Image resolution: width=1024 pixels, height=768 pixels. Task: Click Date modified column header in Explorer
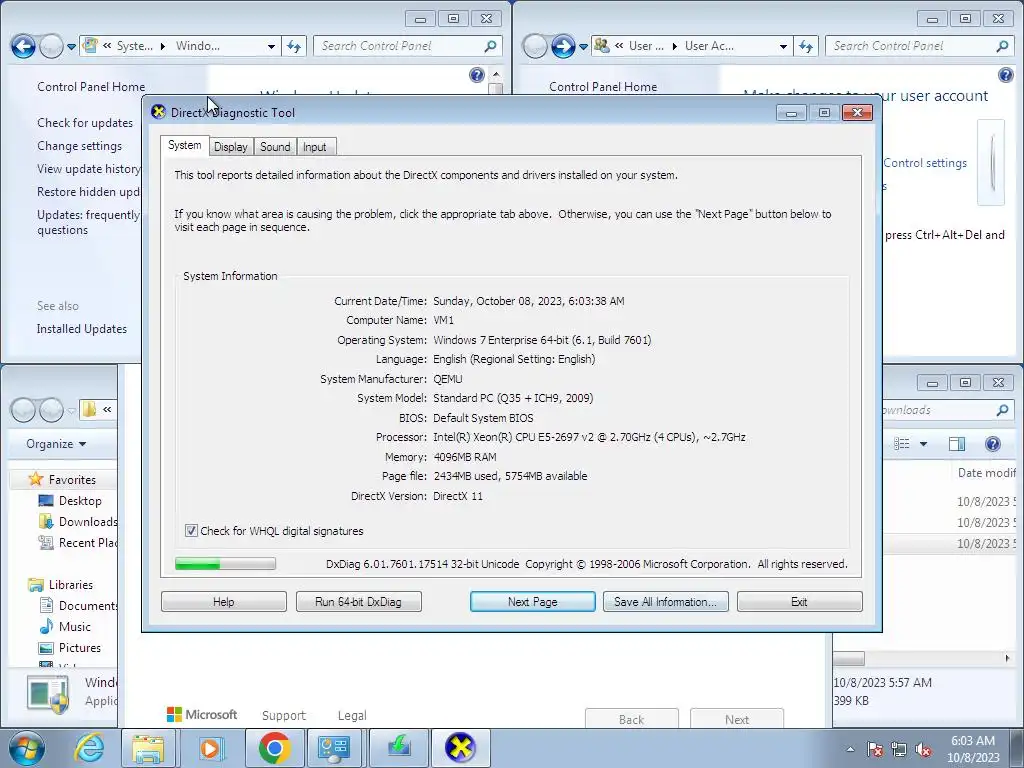point(986,472)
